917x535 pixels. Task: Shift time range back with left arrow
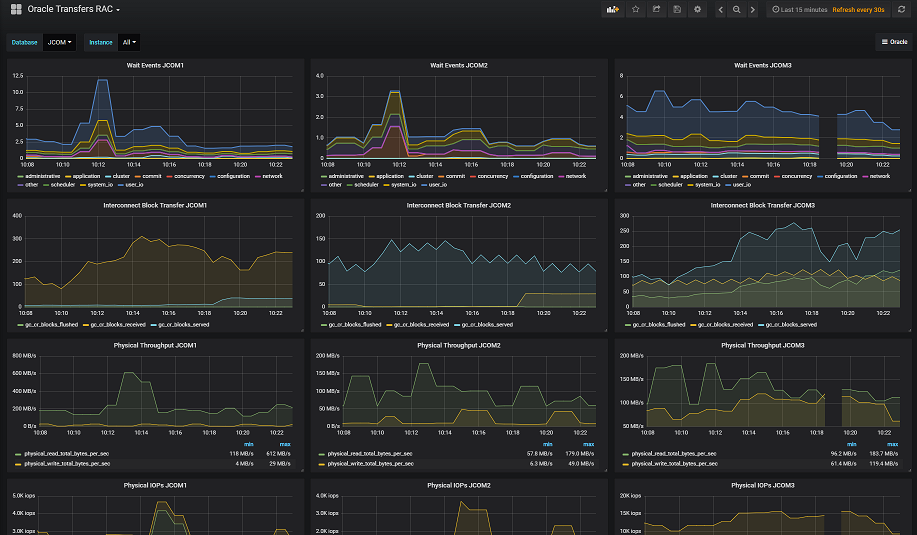pyautogui.click(x=720, y=9)
